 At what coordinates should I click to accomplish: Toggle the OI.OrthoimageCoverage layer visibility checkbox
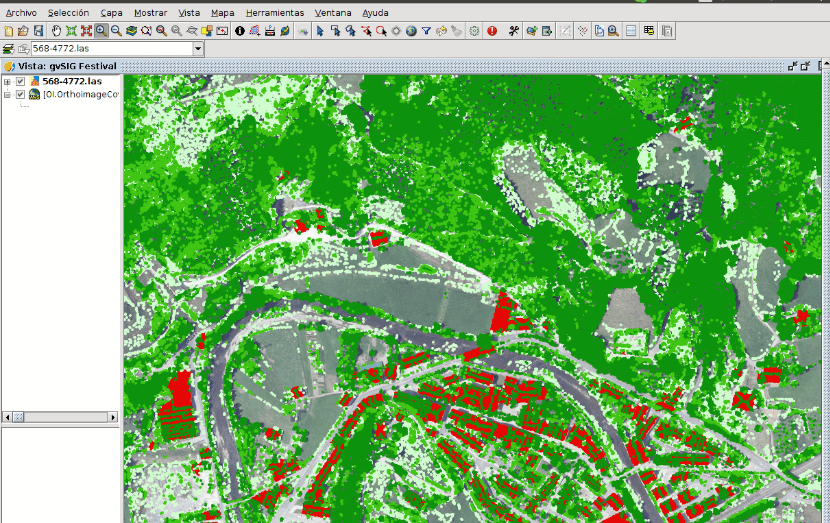(20, 94)
